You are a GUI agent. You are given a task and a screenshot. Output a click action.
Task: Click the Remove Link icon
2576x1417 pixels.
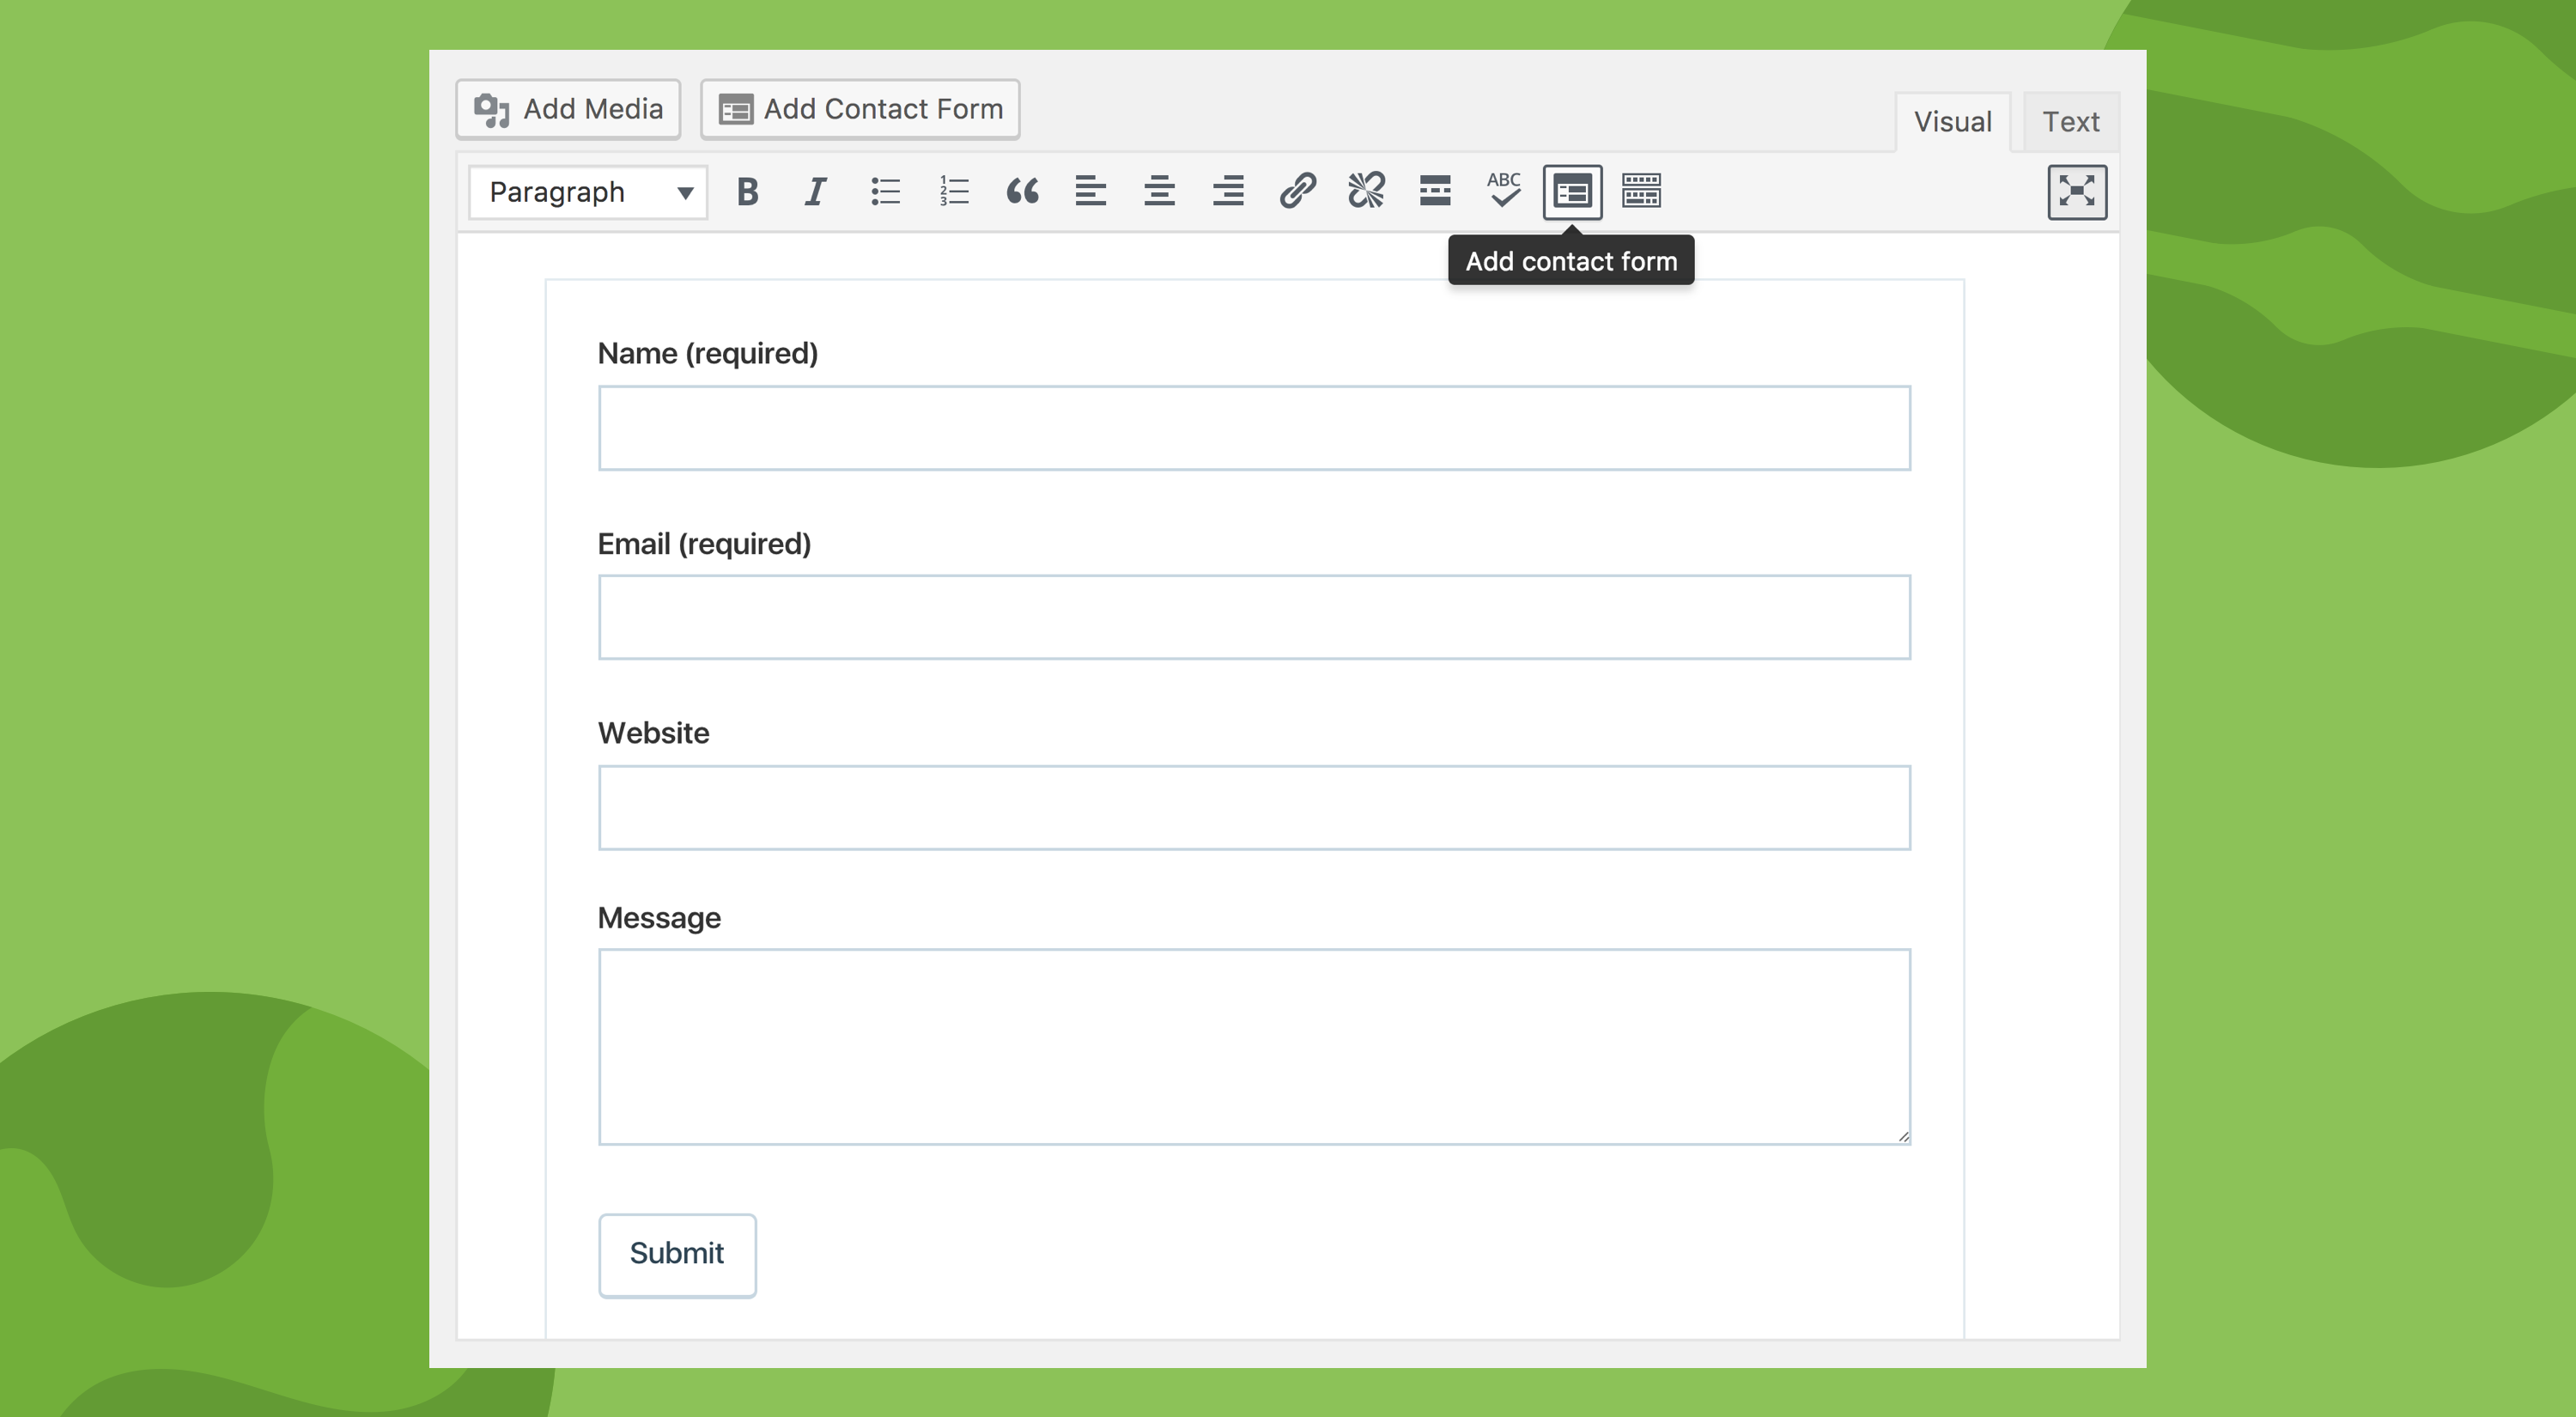(x=1364, y=190)
